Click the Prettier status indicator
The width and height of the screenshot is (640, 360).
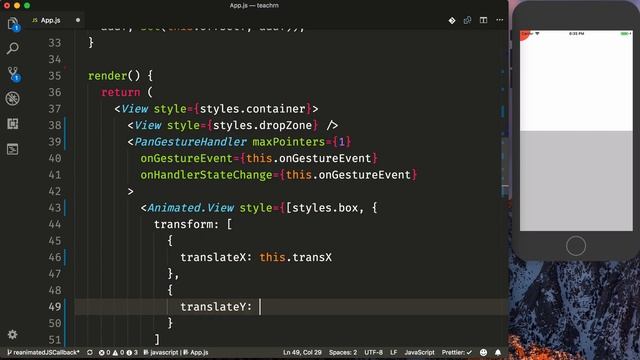tap(457, 353)
